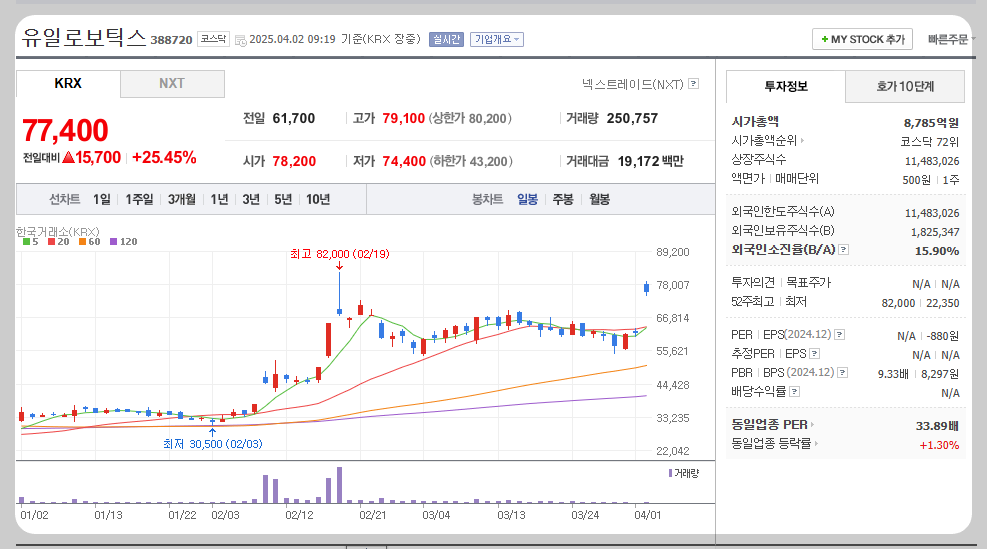Select 3개월 line chart range
Screen dimensions: 987x549
click(181, 200)
